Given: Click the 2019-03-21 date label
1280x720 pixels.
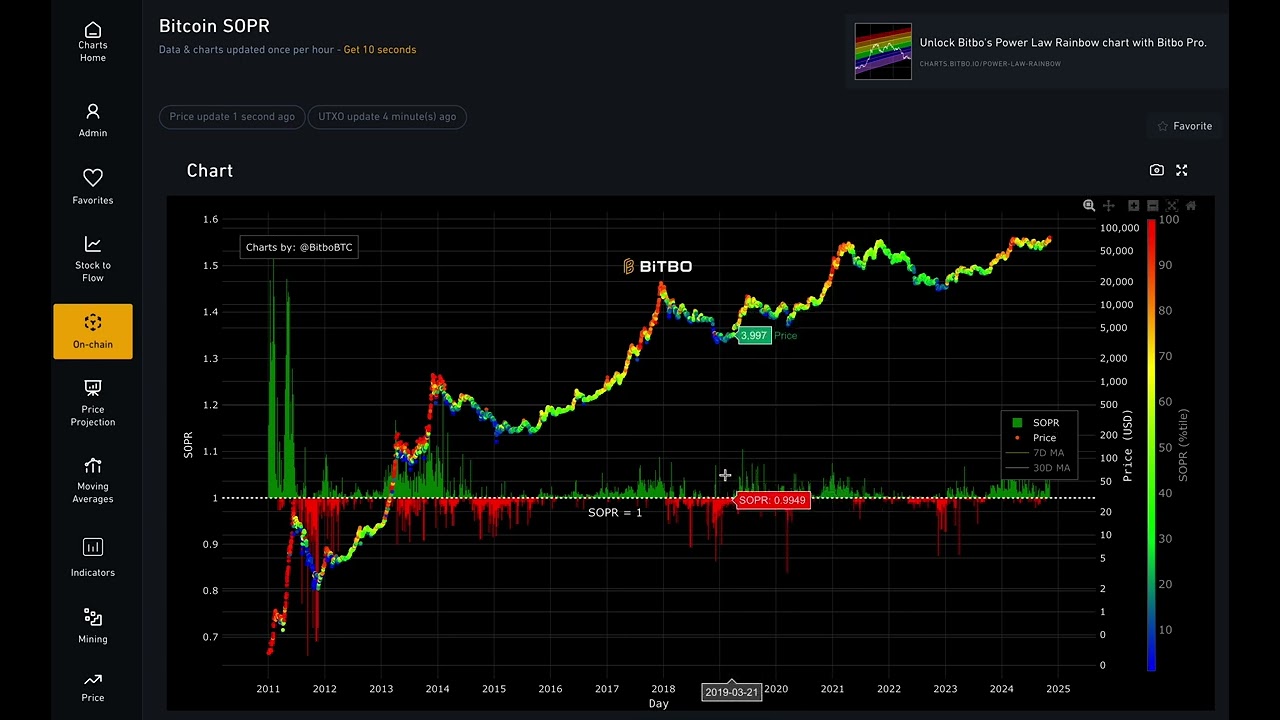Looking at the screenshot, I should [x=731, y=692].
